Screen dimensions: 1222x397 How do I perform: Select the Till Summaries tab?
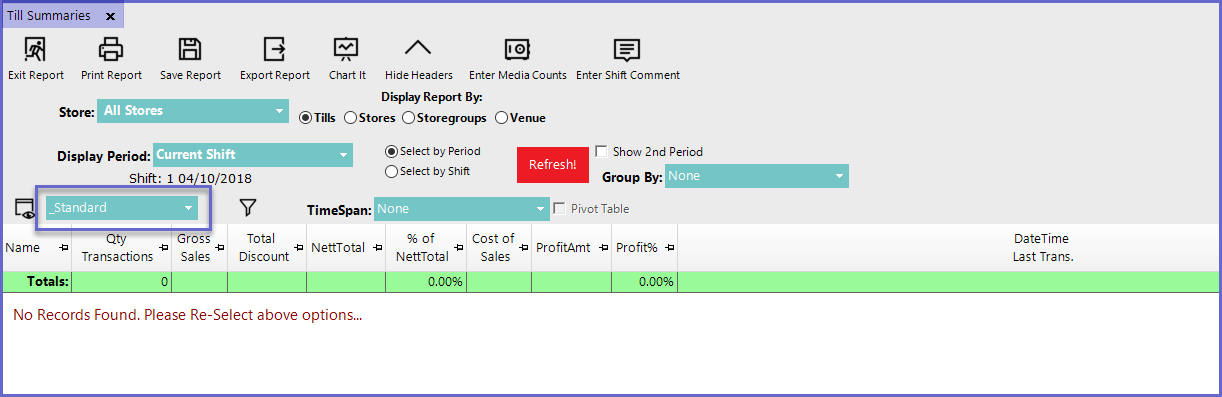point(49,16)
